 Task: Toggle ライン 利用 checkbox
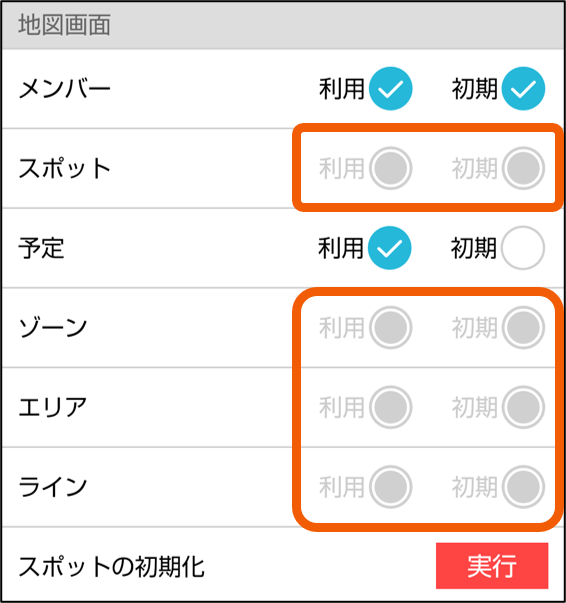[x=390, y=486]
